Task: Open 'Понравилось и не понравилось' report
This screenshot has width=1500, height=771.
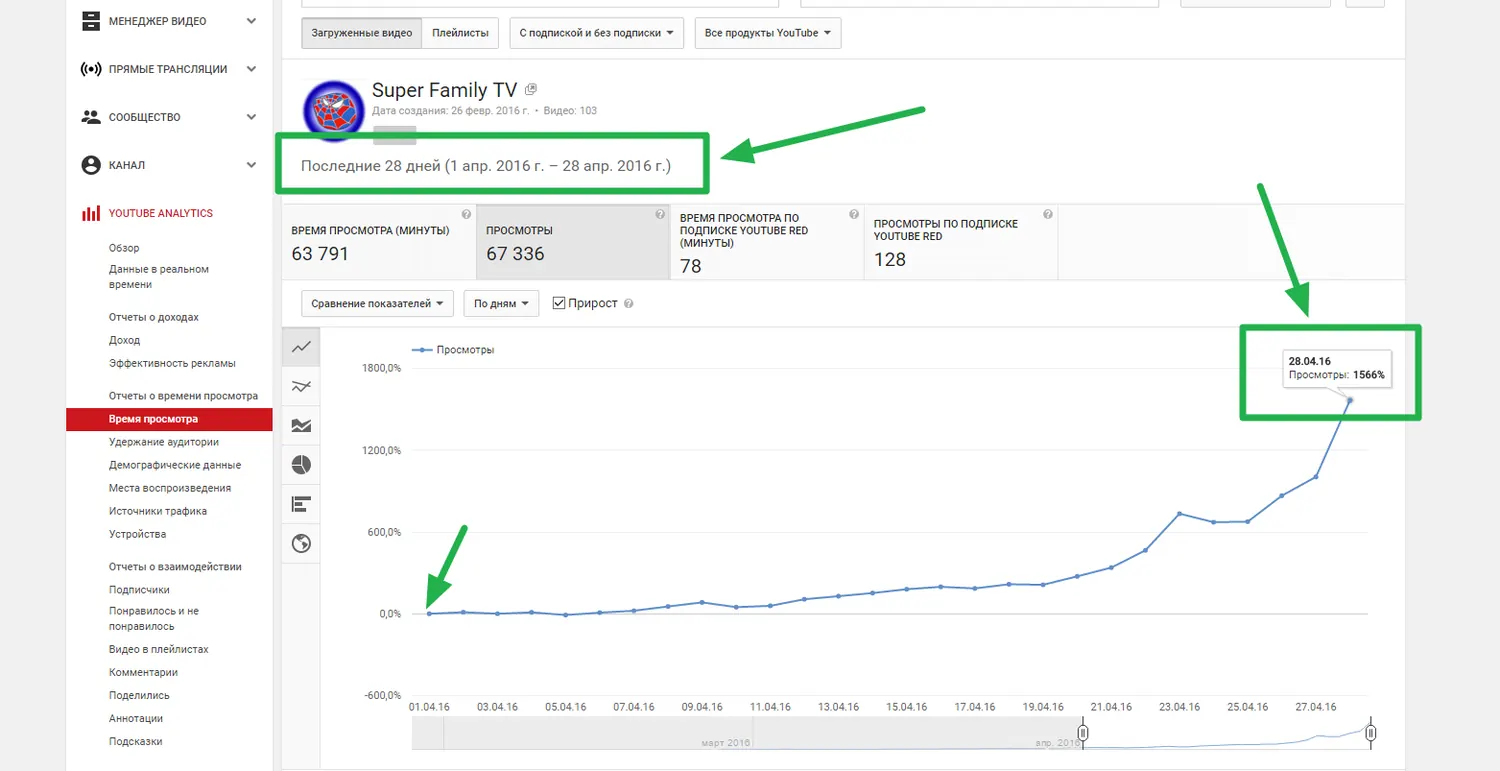Action: 154,618
